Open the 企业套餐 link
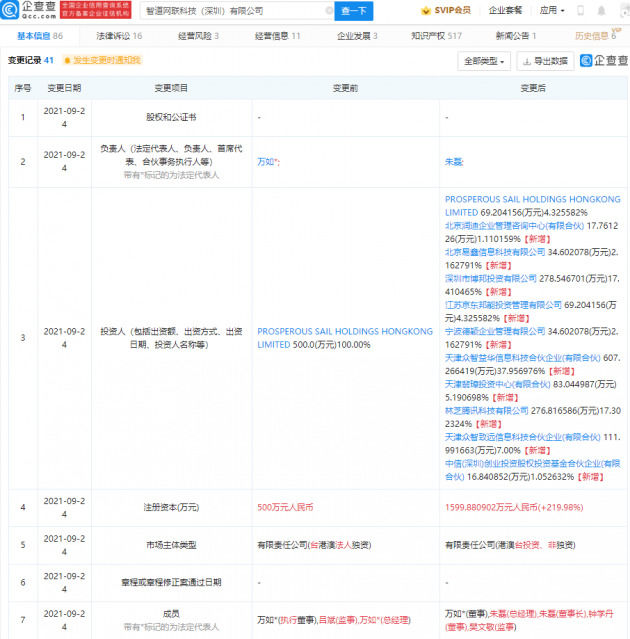 505,10
